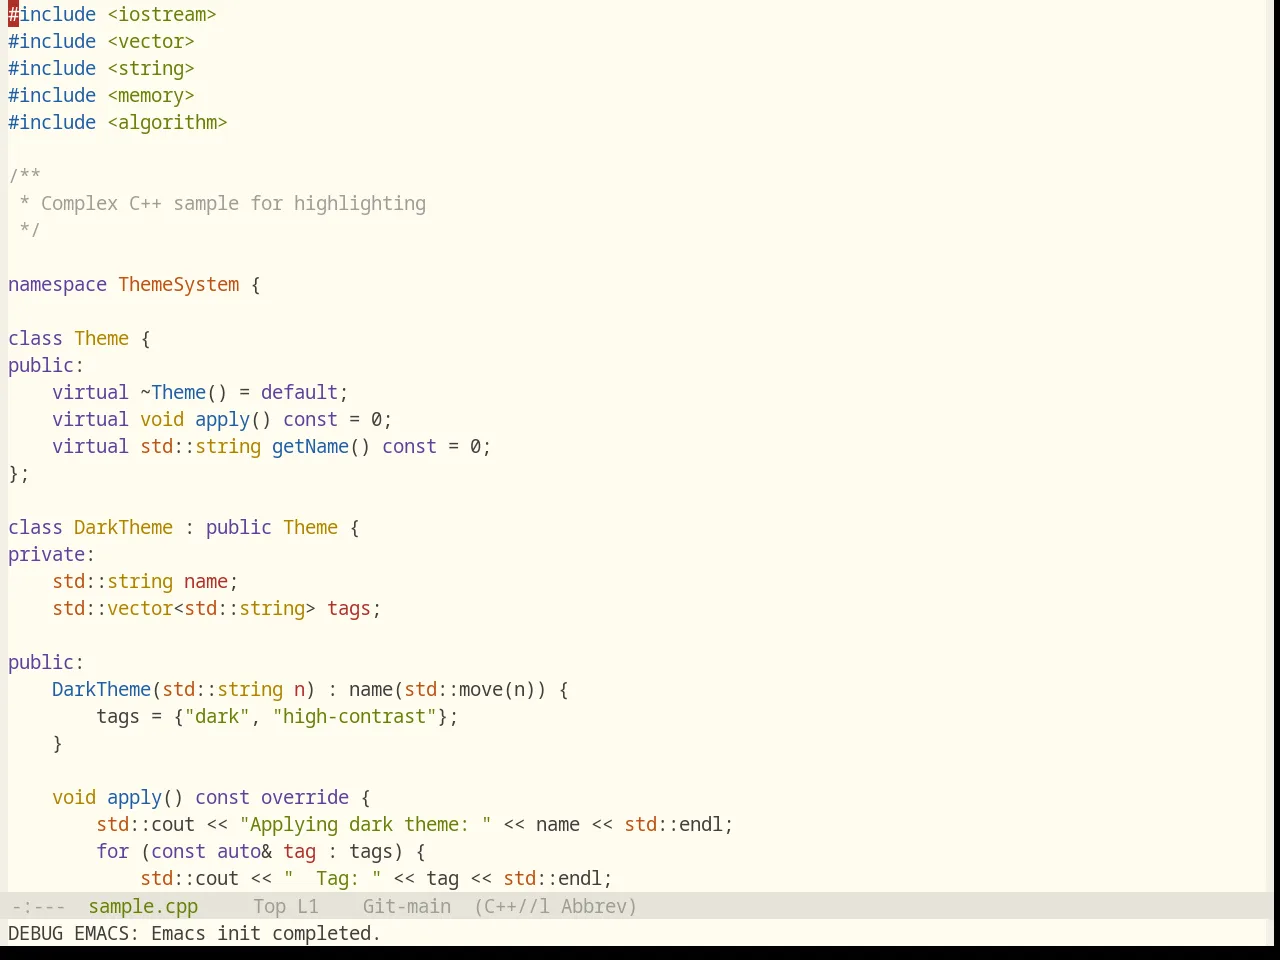Screen dimensions: 1280x960
Task: Place cursor on '#include <iostream>' line
Action: 112,15
